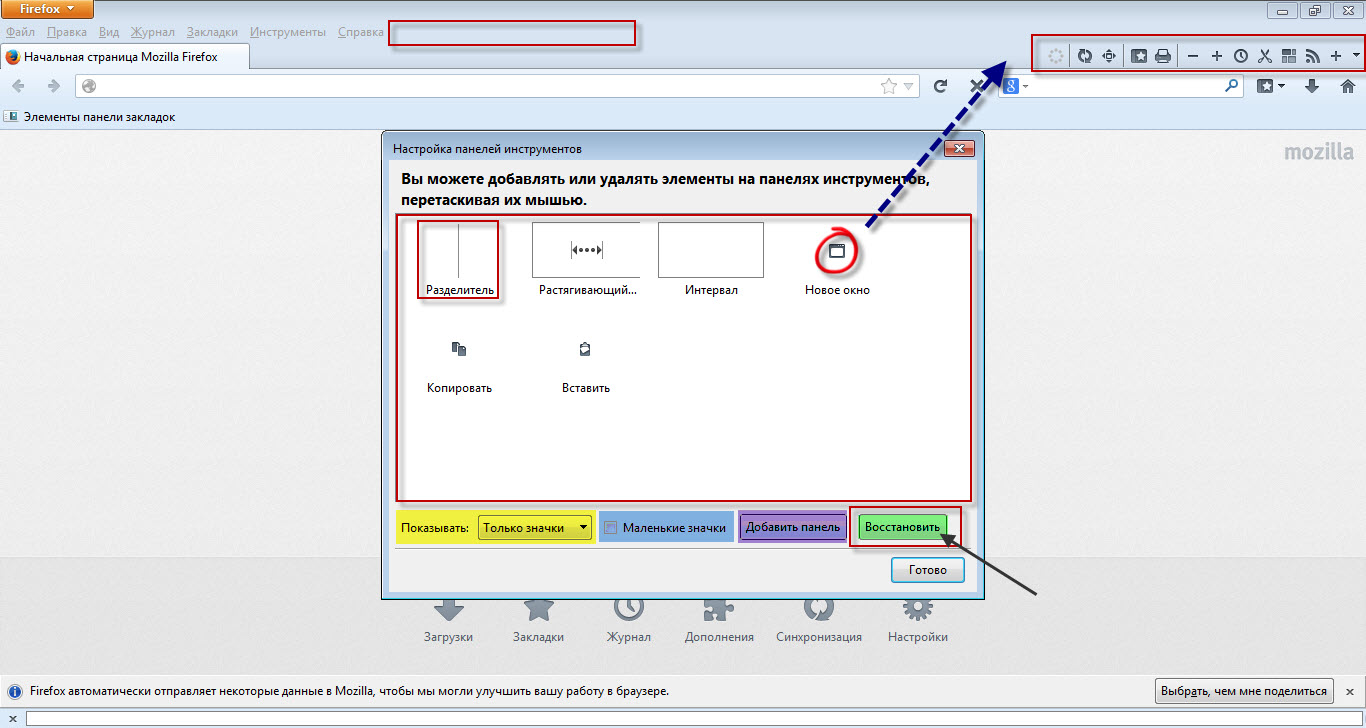Open Дополнения on the start page
The image size is (1366, 728).
click(719, 619)
